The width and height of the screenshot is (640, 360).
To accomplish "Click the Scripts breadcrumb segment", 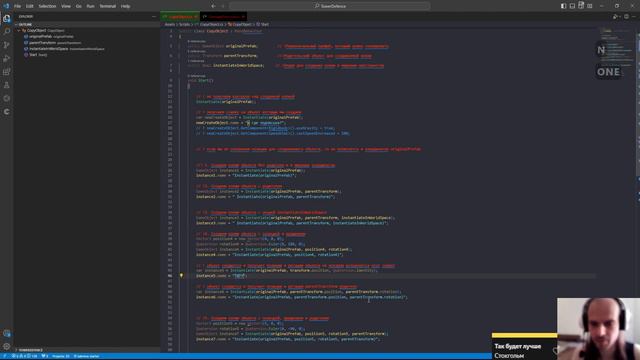I will (x=184, y=24).
